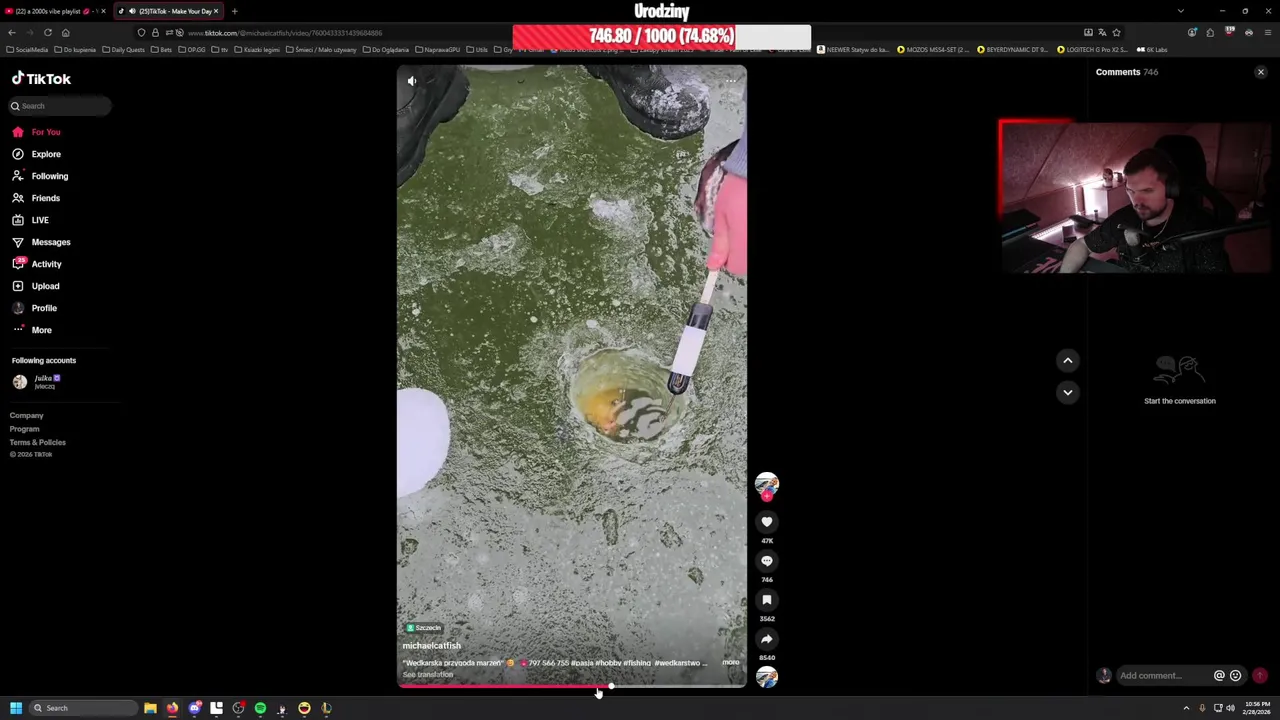
Task: Close the TikTok browser tab
Action: point(215,11)
